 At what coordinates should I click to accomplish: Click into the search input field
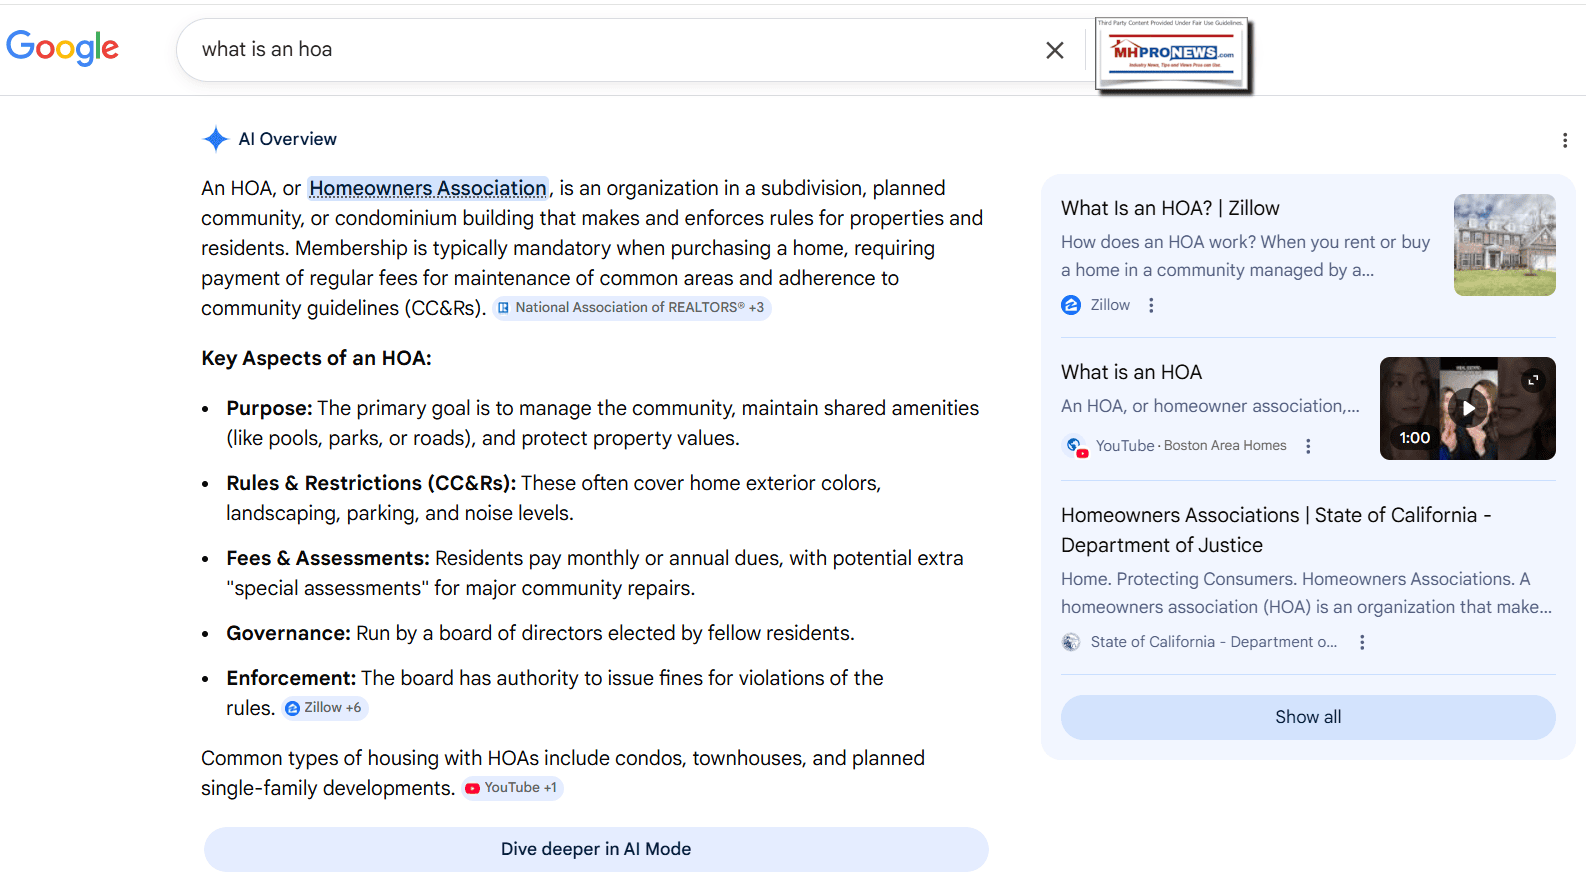click(600, 50)
